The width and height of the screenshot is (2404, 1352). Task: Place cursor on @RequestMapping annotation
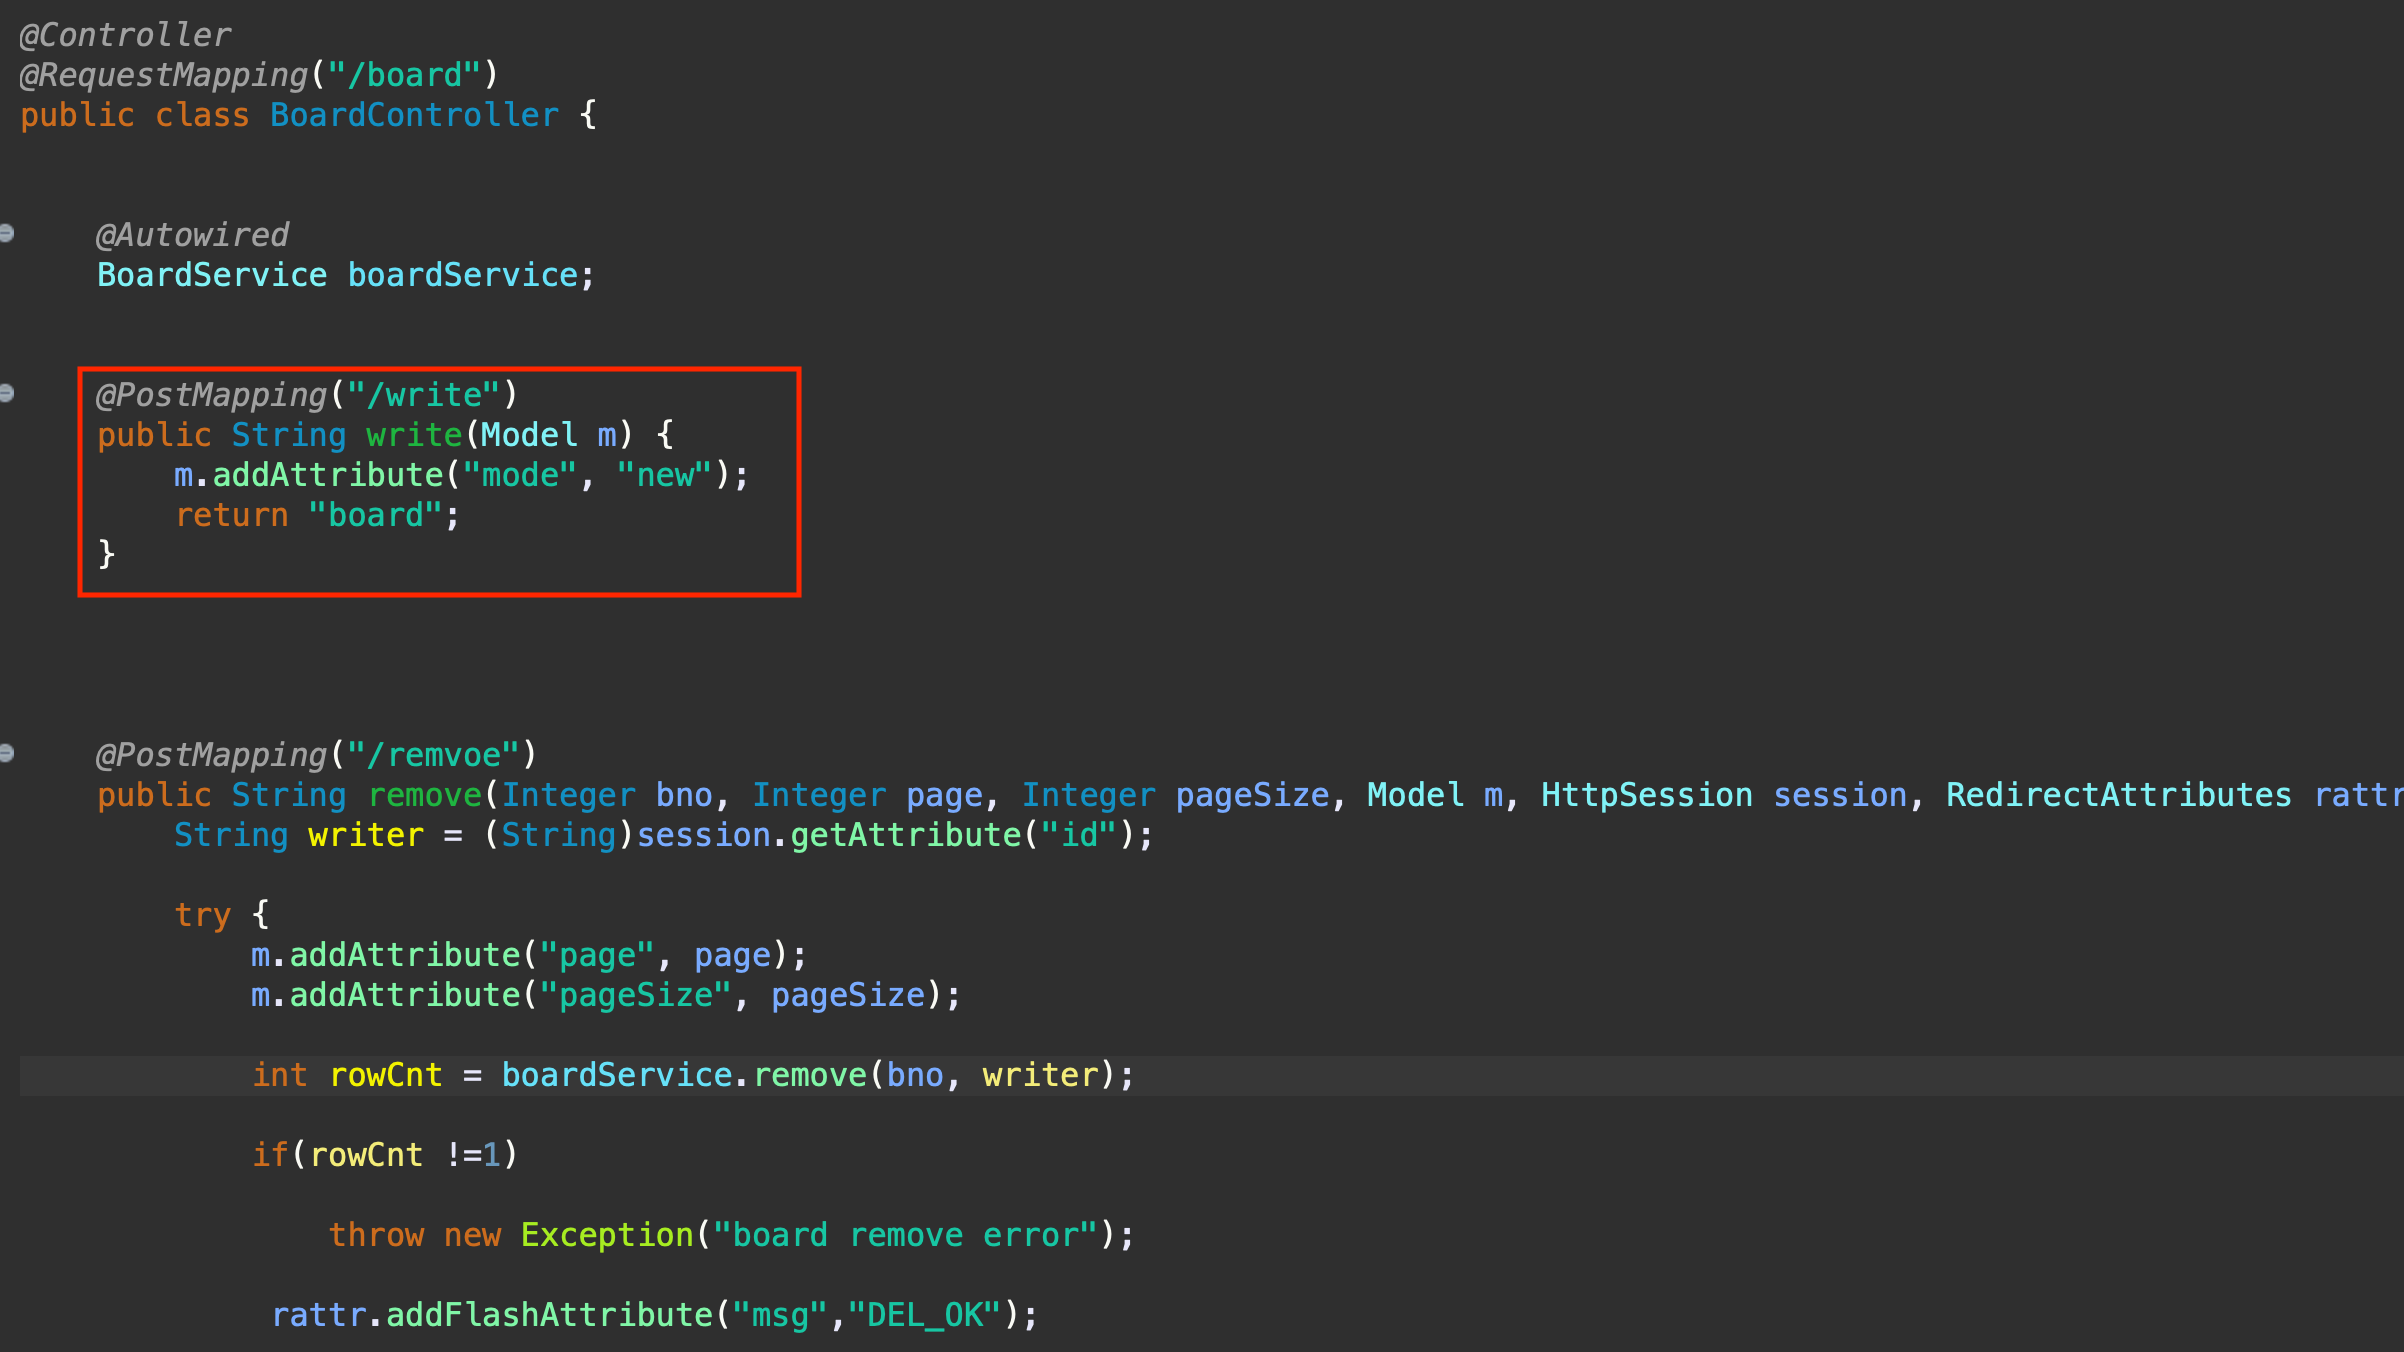[164, 76]
